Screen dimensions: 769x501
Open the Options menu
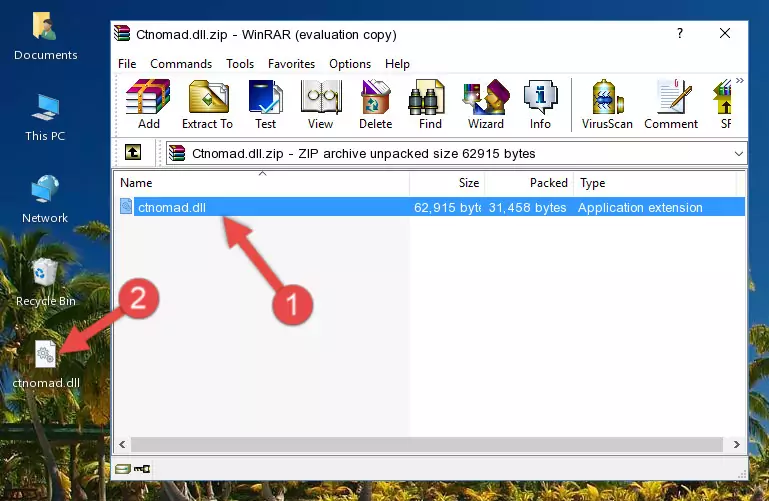point(350,64)
